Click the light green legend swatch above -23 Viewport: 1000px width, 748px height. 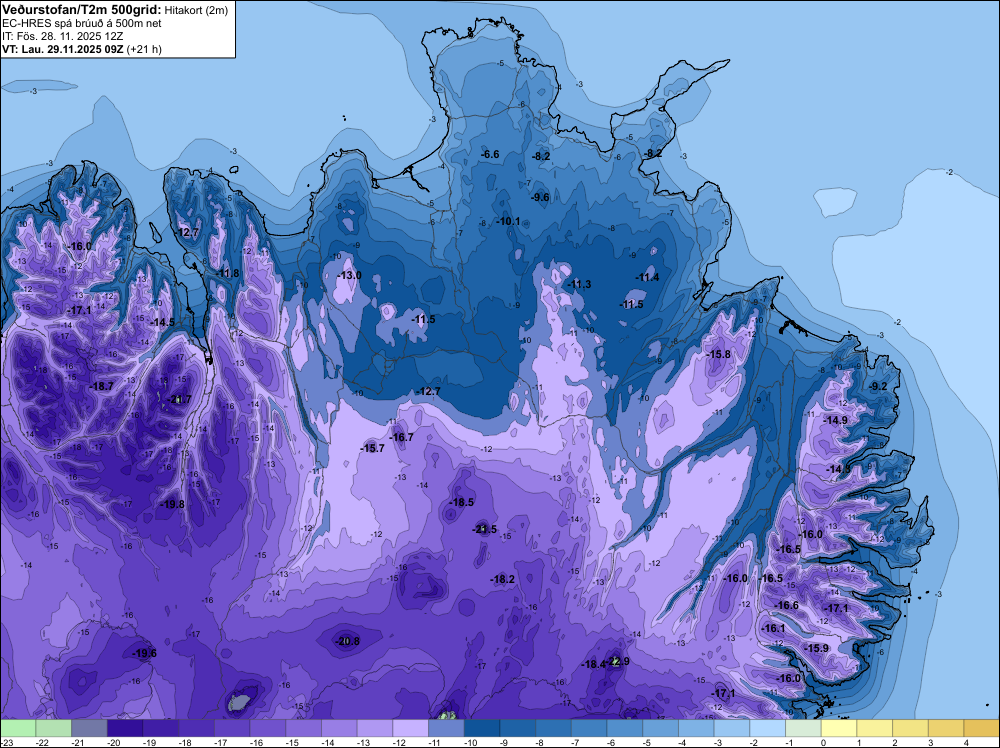click(18, 728)
